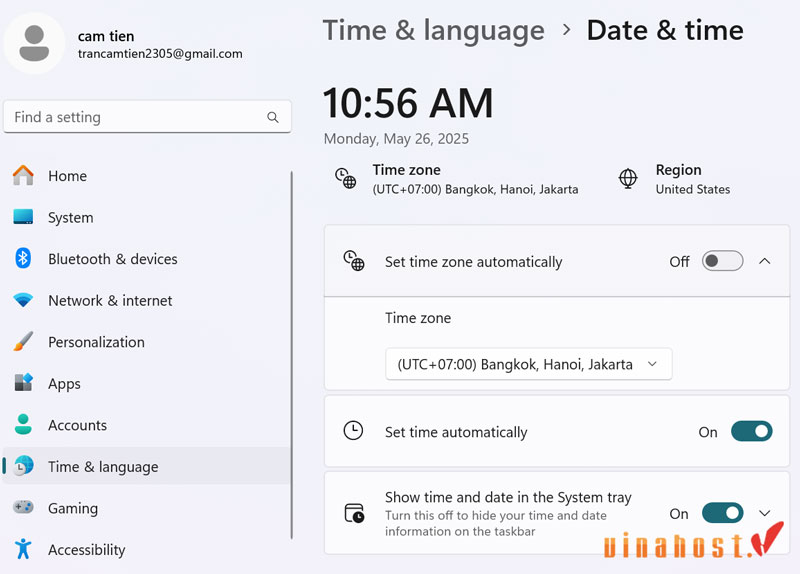Open the Time zone dropdown list
This screenshot has width=800, height=574.
click(x=529, y=364)
